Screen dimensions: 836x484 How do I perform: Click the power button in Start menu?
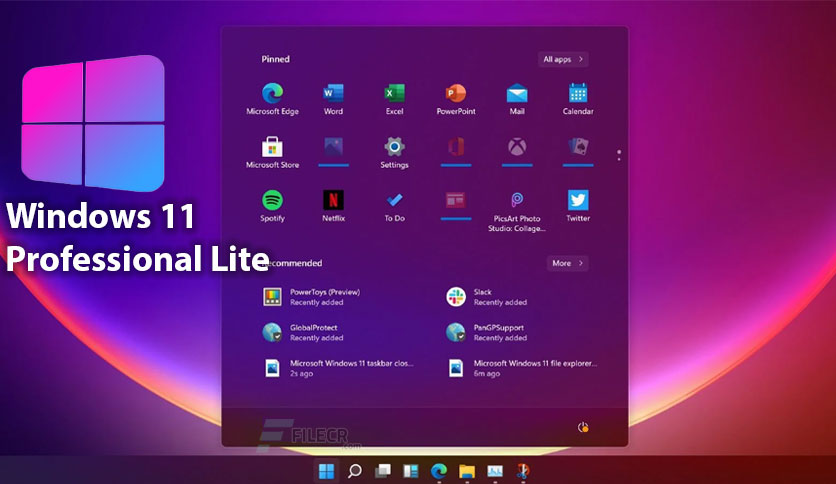[583, 427]
